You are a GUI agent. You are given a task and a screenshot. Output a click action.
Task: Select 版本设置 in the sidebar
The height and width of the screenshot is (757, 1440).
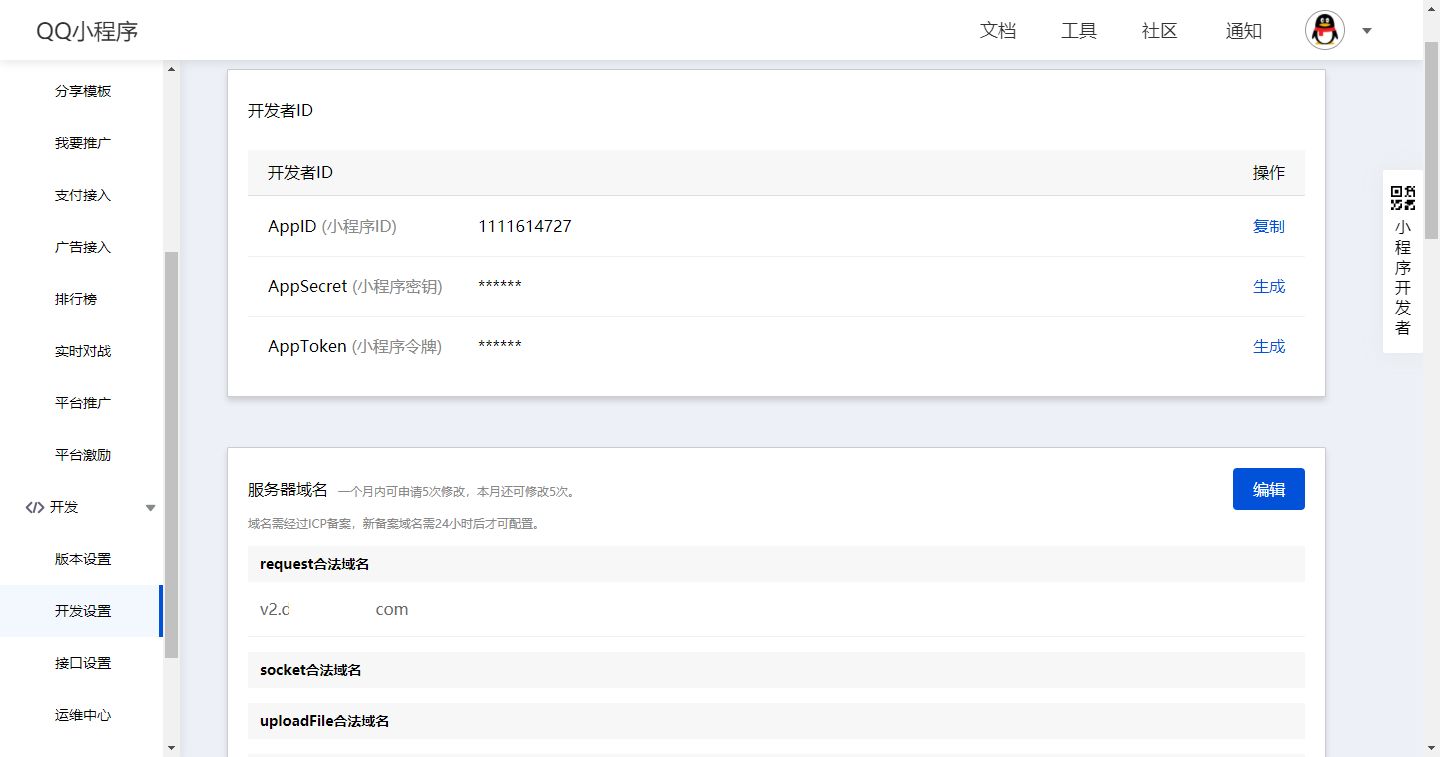pos(83,559)
